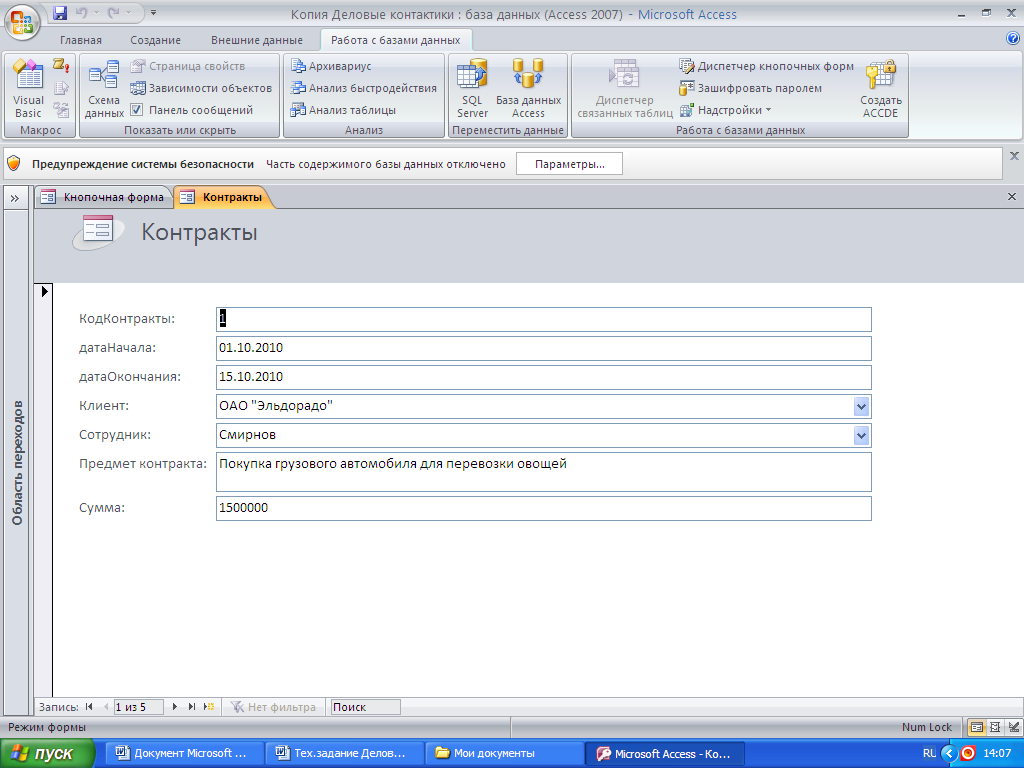Open Схема данных relationships view
The width and height of the screenshot is (1024, 768).
[x=104, y=89]
